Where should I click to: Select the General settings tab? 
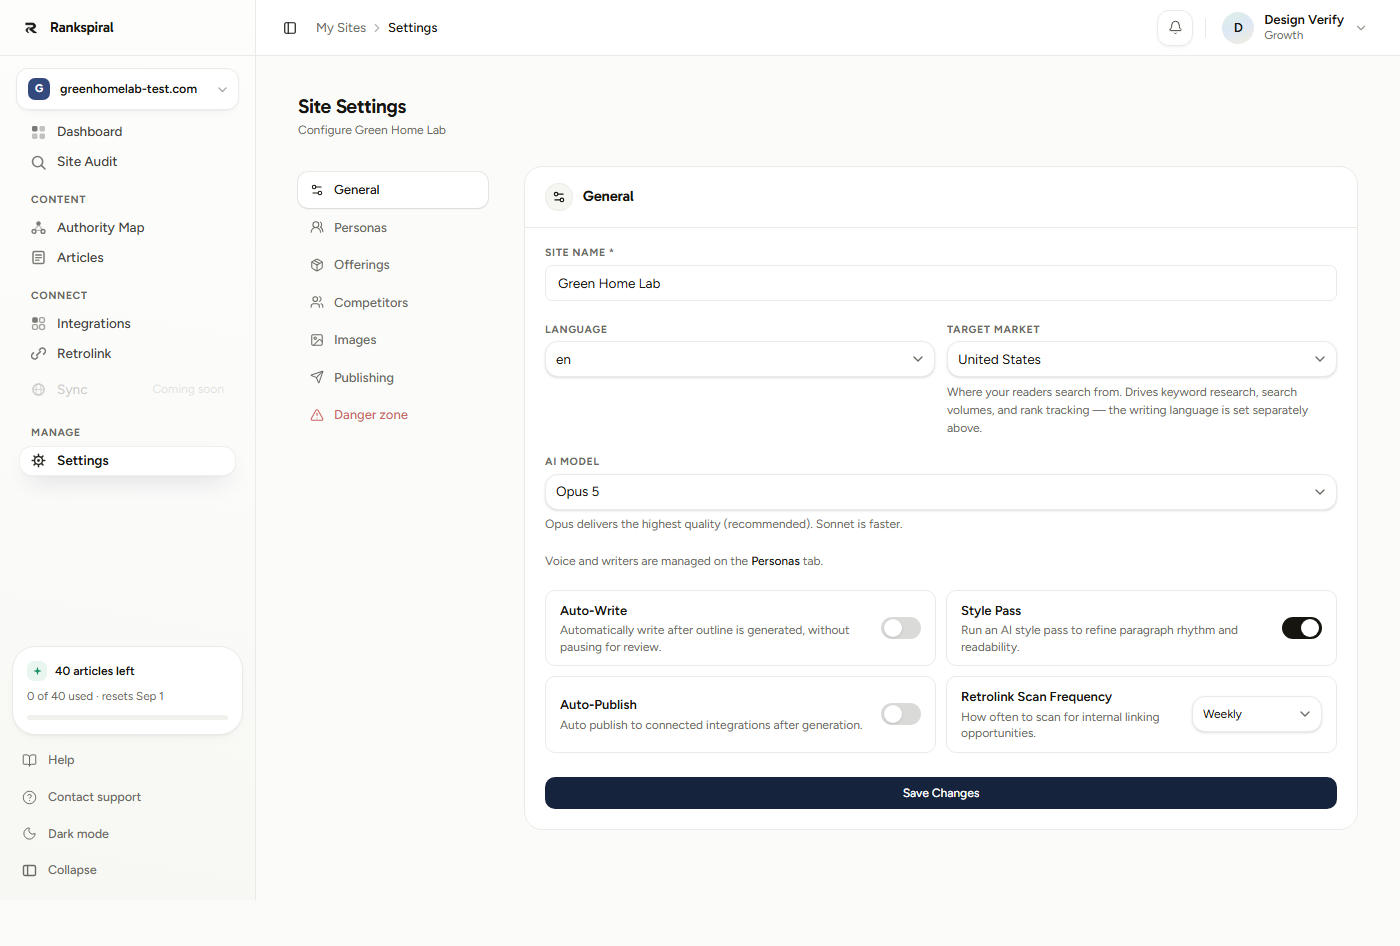click(393, 190)
